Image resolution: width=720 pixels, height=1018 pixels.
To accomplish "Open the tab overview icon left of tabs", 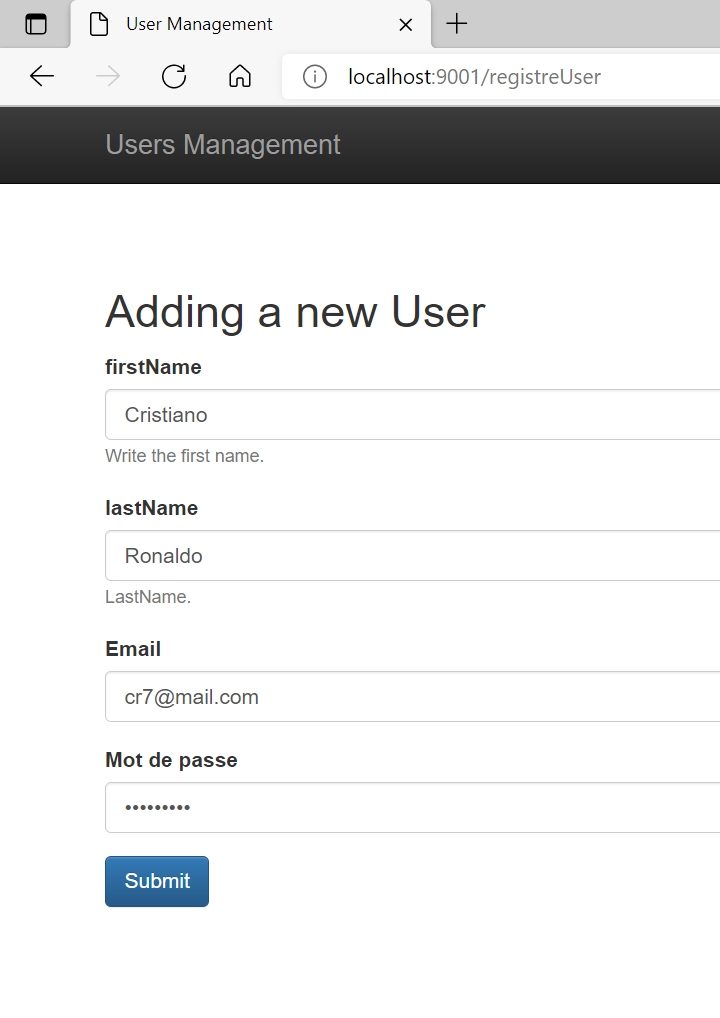I will (35, 23).
